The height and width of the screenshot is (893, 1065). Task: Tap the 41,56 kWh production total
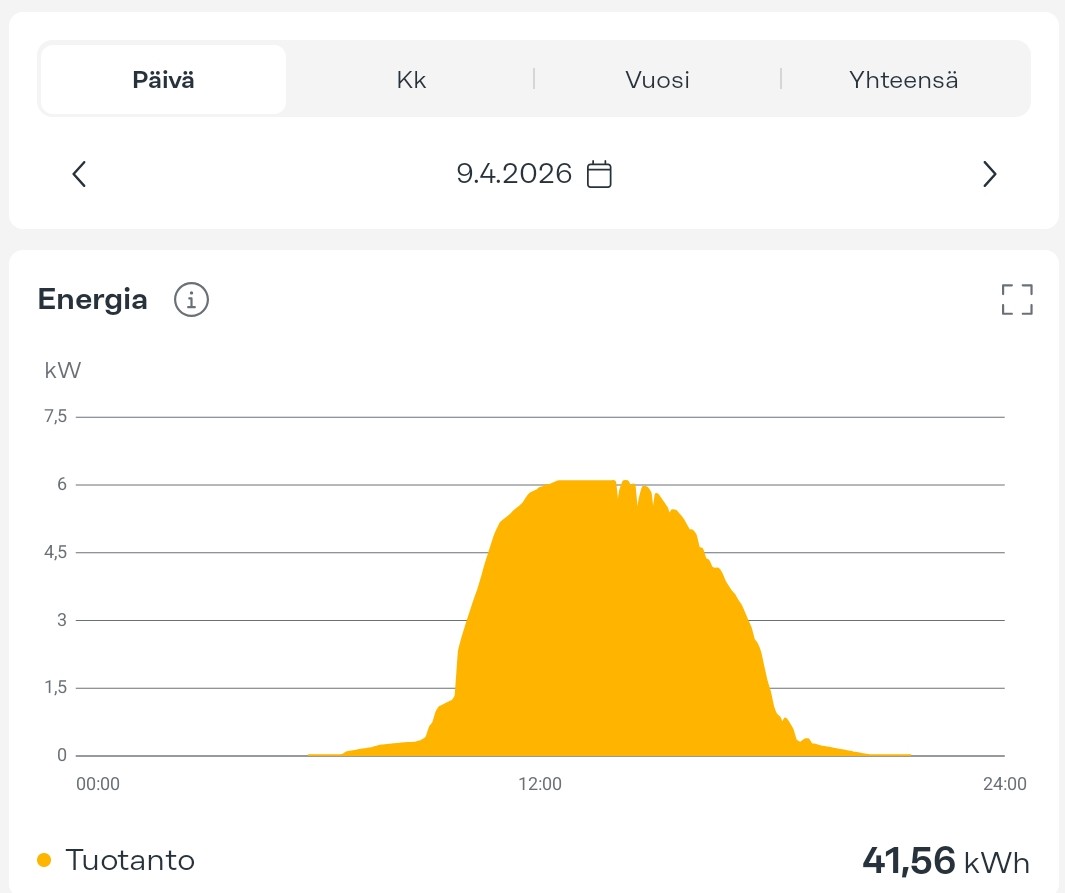pos(945,860)
